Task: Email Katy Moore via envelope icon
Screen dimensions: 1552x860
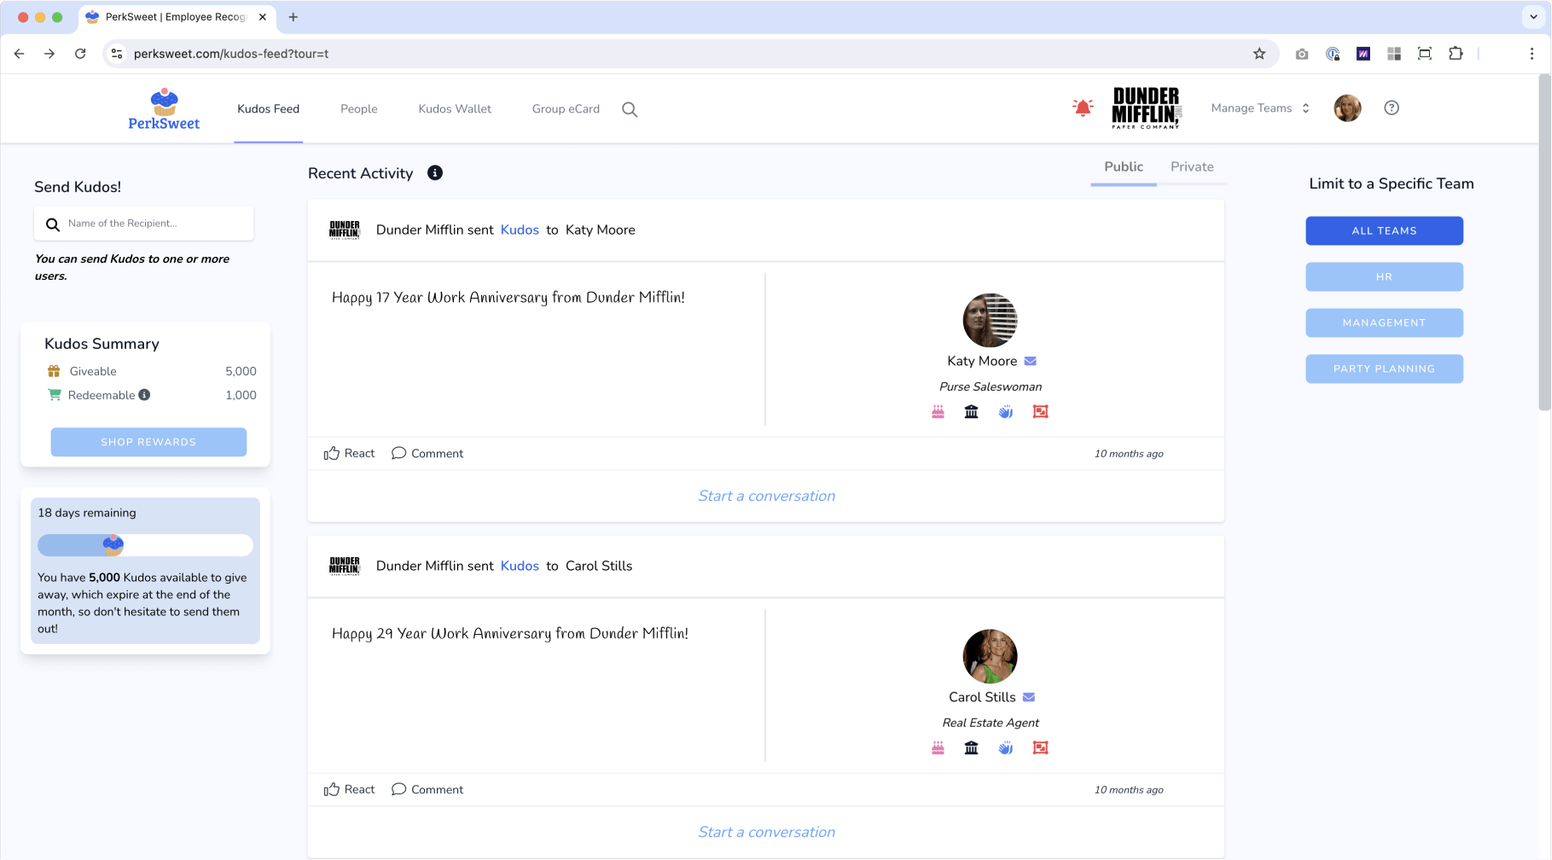Action: tap(1030, 361)
